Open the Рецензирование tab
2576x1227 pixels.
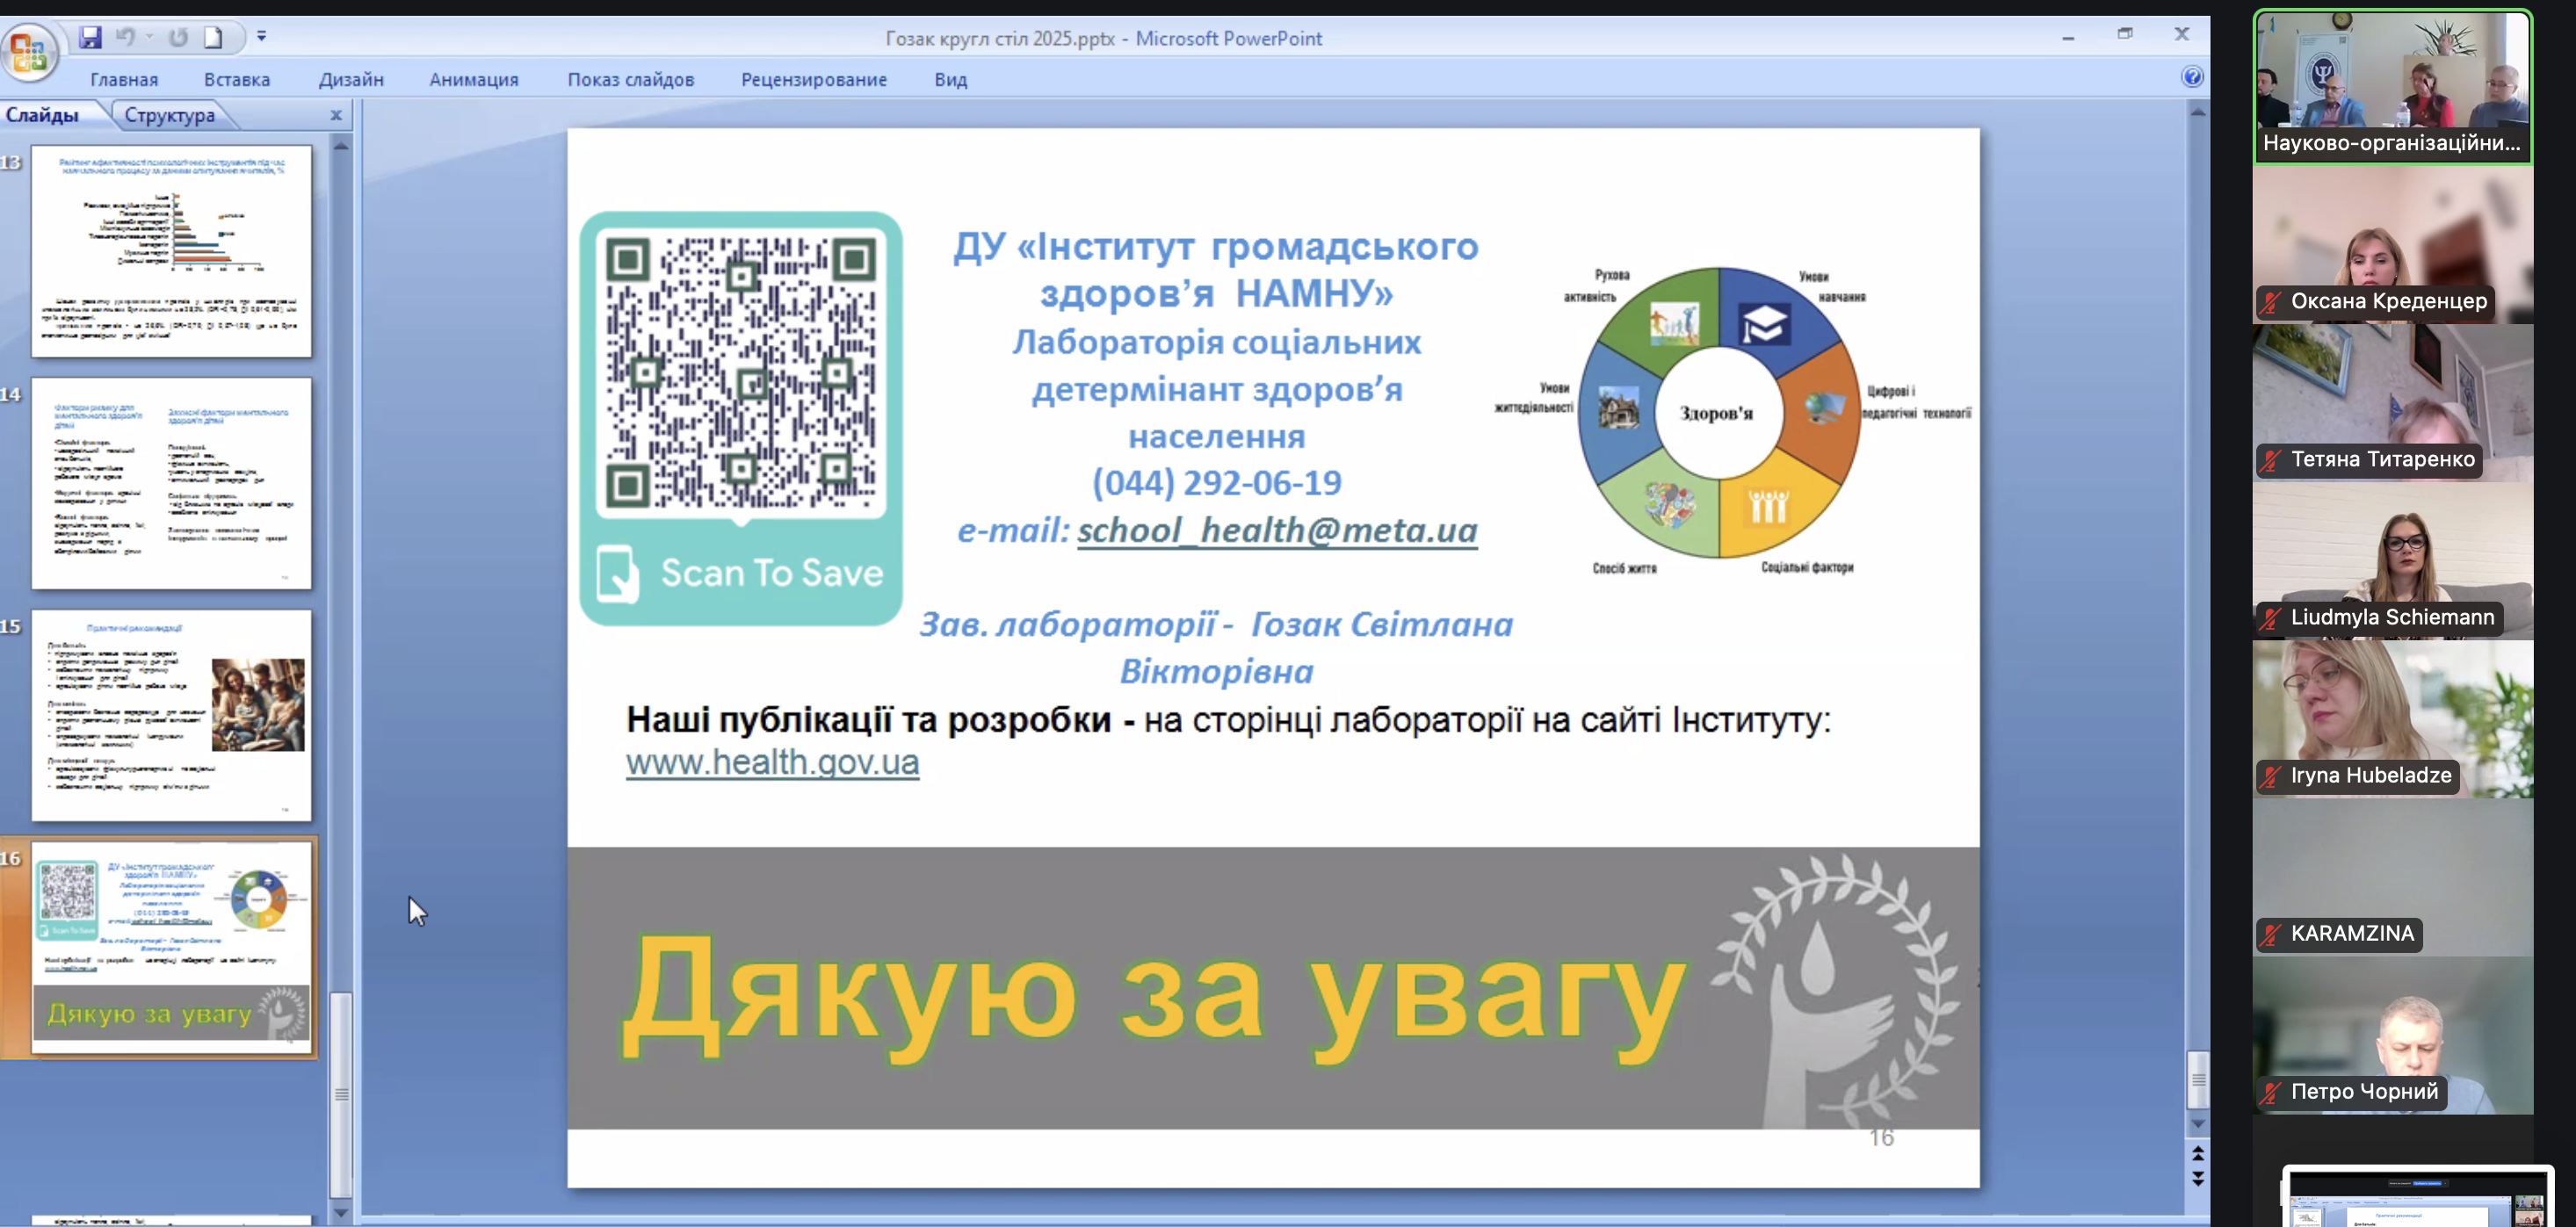click(814, 80)
